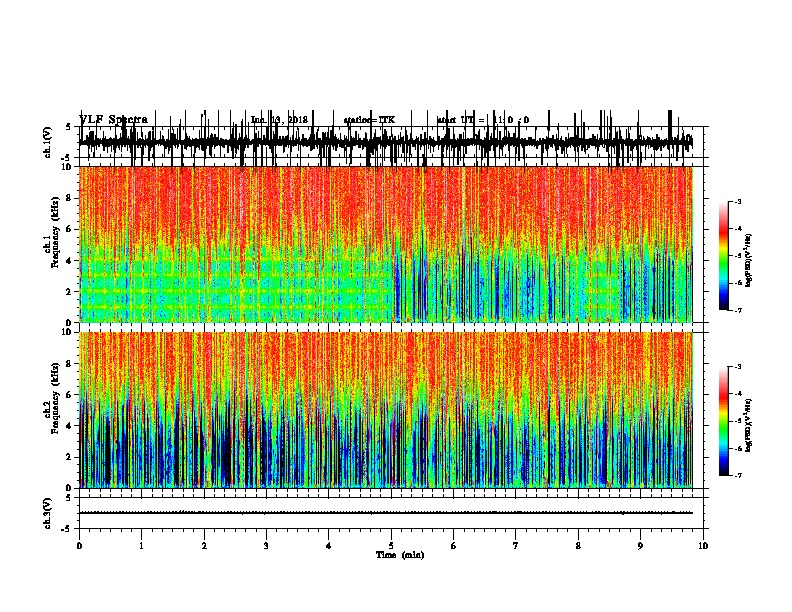This screenshot has height=612, width=792.
Task: Click time axis tick label "3"
Action: (x=266, y=546)
